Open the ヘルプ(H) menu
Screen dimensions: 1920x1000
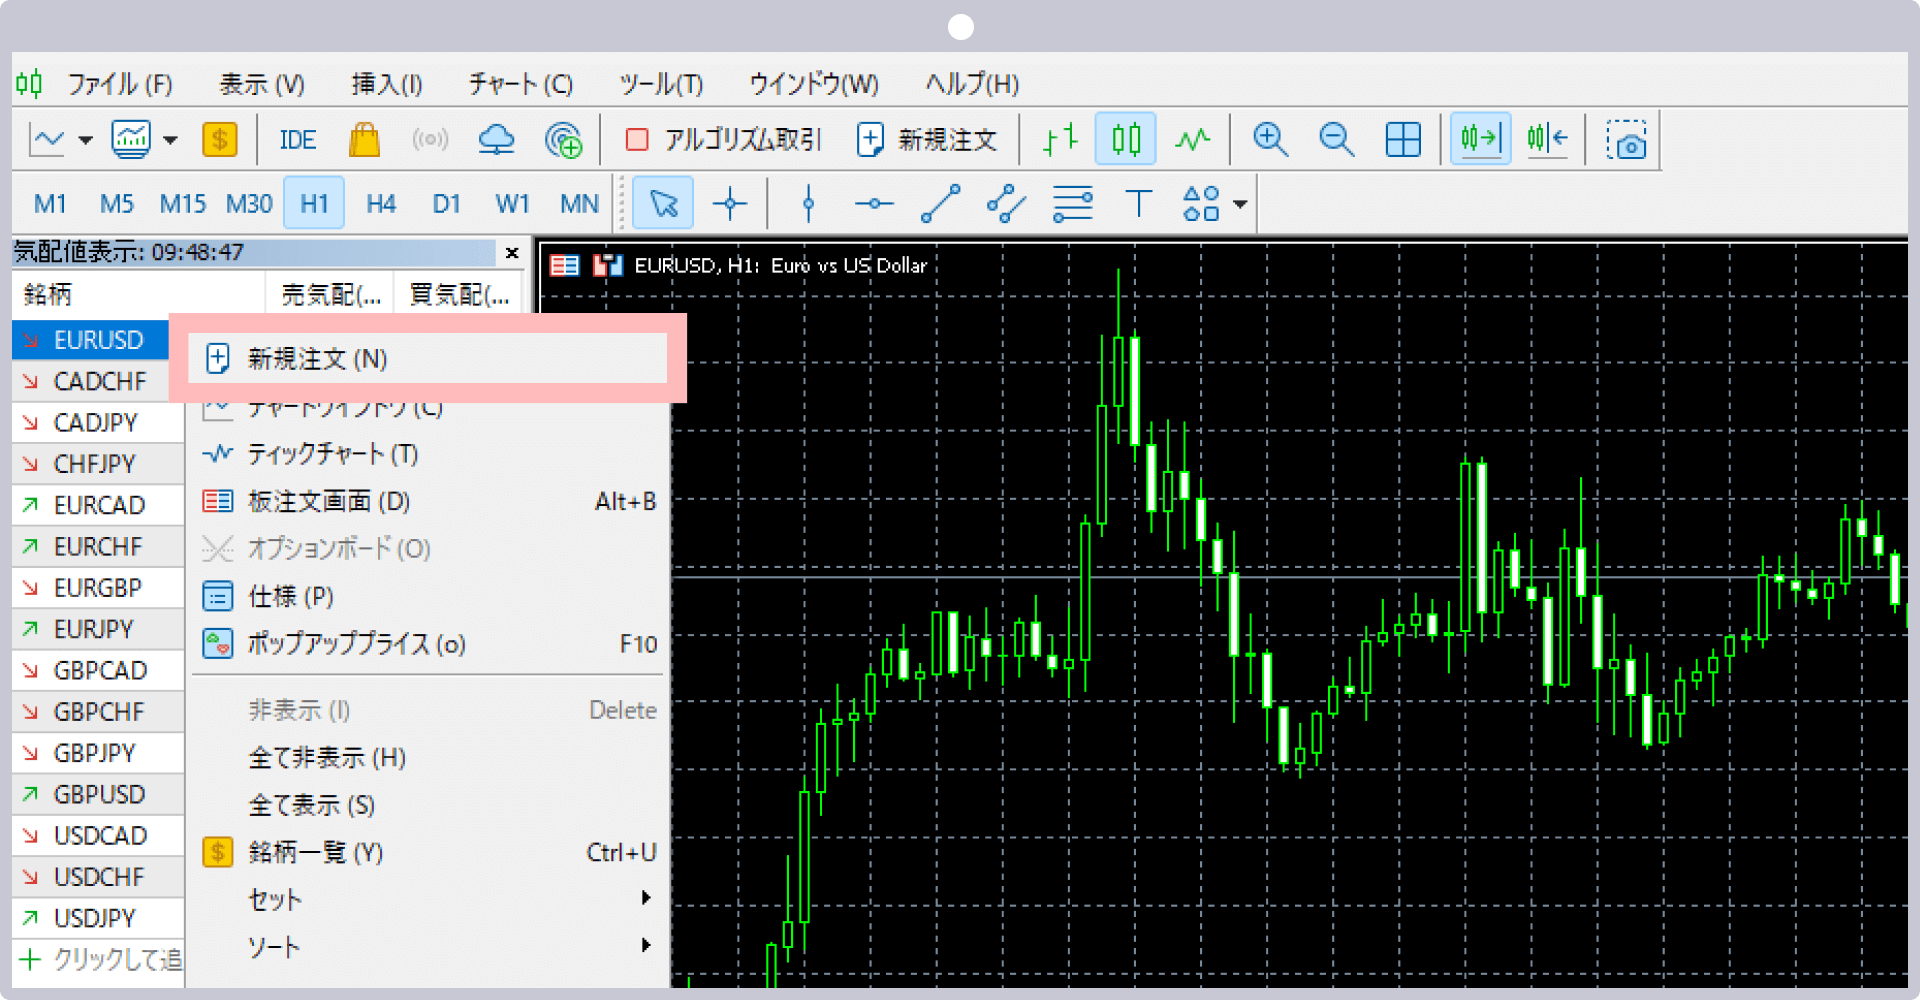pyautogui.click(x=972, y=84)
